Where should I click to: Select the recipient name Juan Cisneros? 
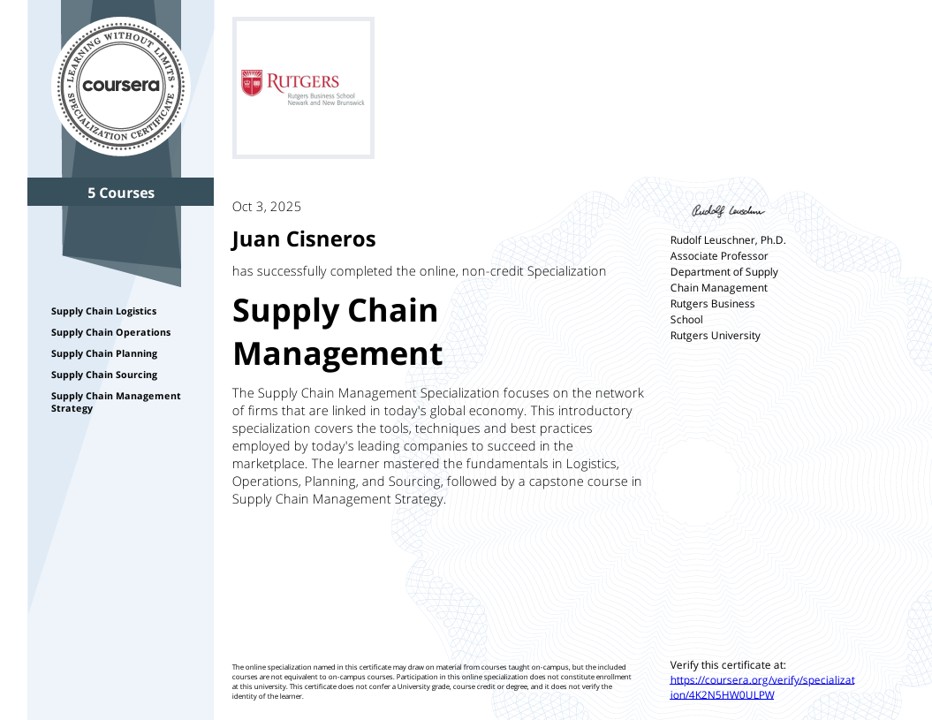pos(304,239)
